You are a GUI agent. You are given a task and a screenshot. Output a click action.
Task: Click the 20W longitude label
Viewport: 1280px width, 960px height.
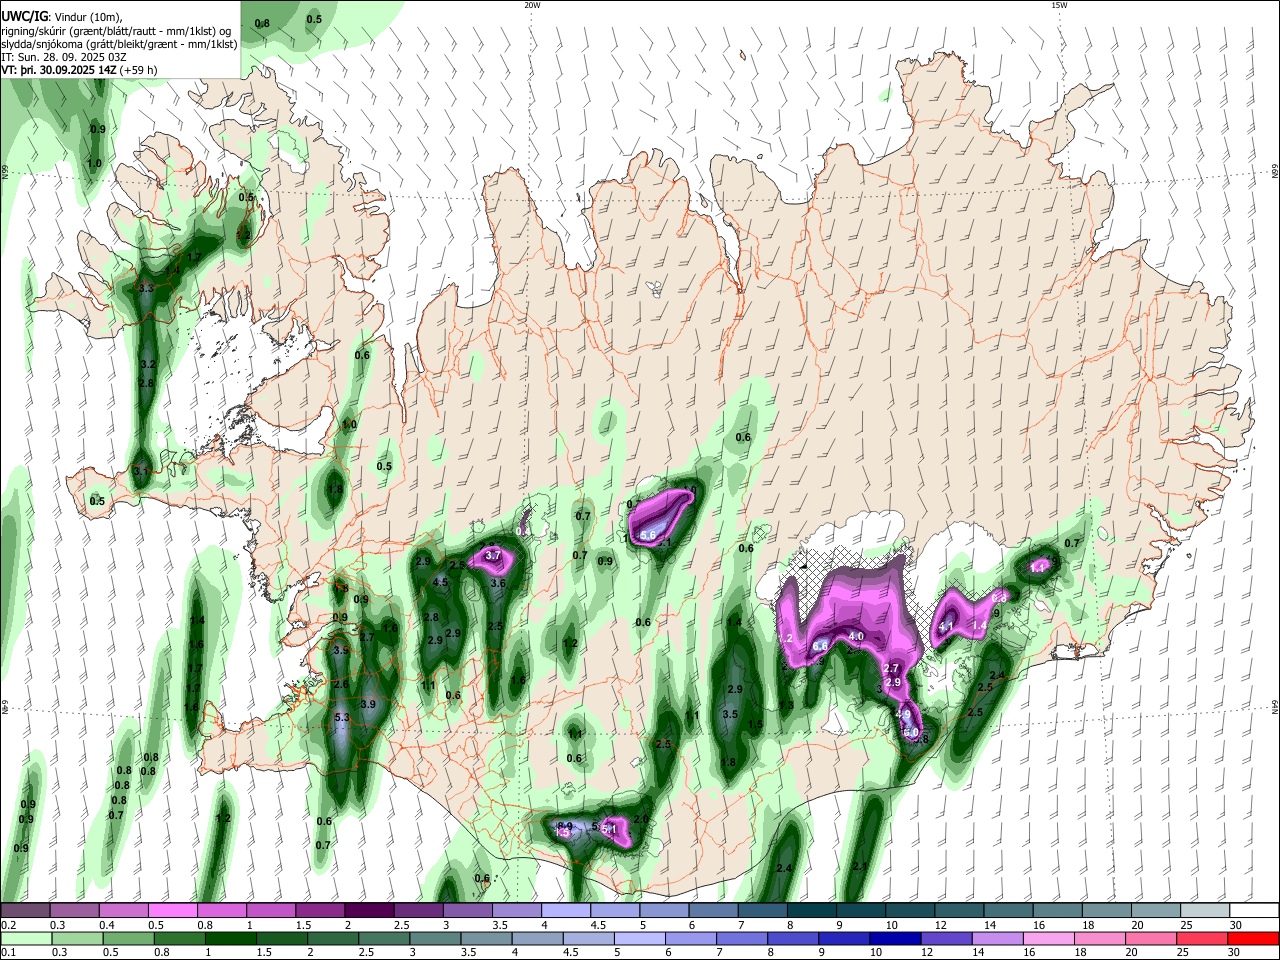tap(532, 5)
